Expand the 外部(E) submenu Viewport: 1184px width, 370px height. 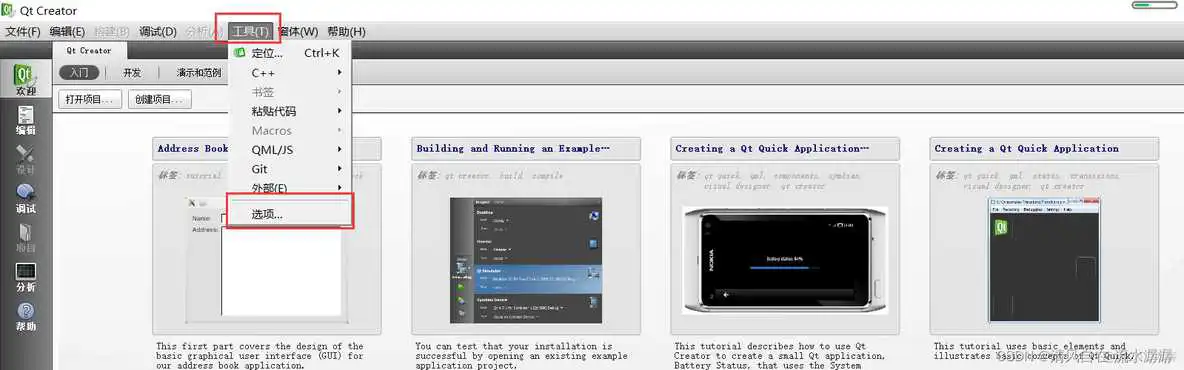(290, 187)
